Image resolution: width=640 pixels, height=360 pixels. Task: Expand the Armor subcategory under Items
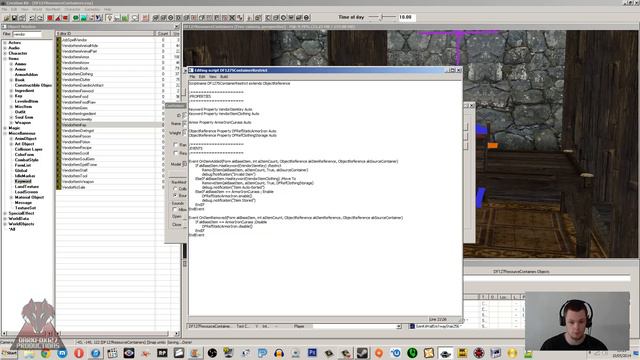tap(11, 69)
